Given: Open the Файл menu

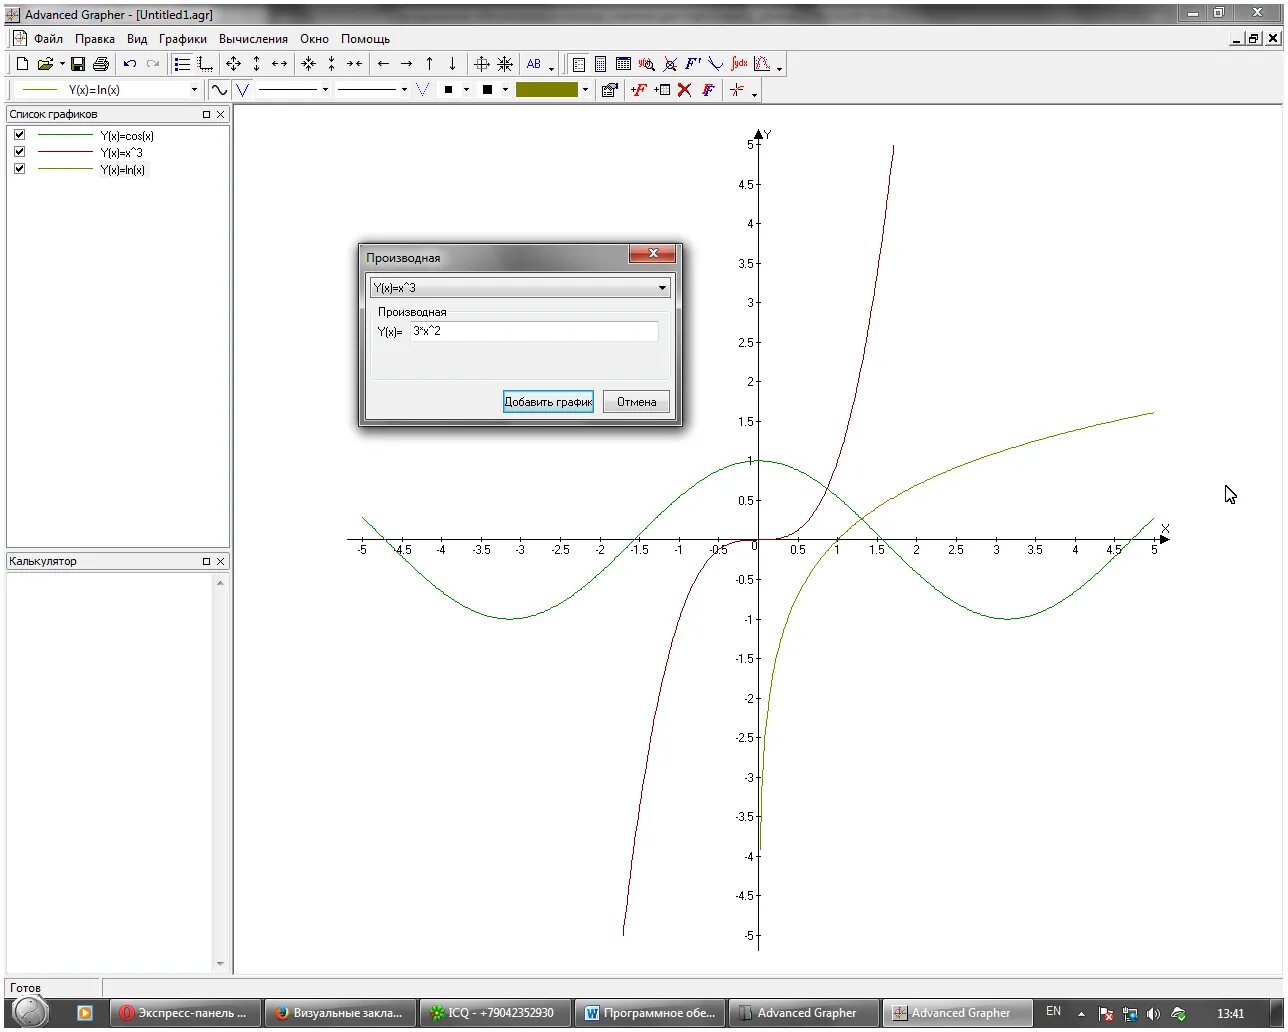Looking at the screenshot, I should click(x=48, y=39).
